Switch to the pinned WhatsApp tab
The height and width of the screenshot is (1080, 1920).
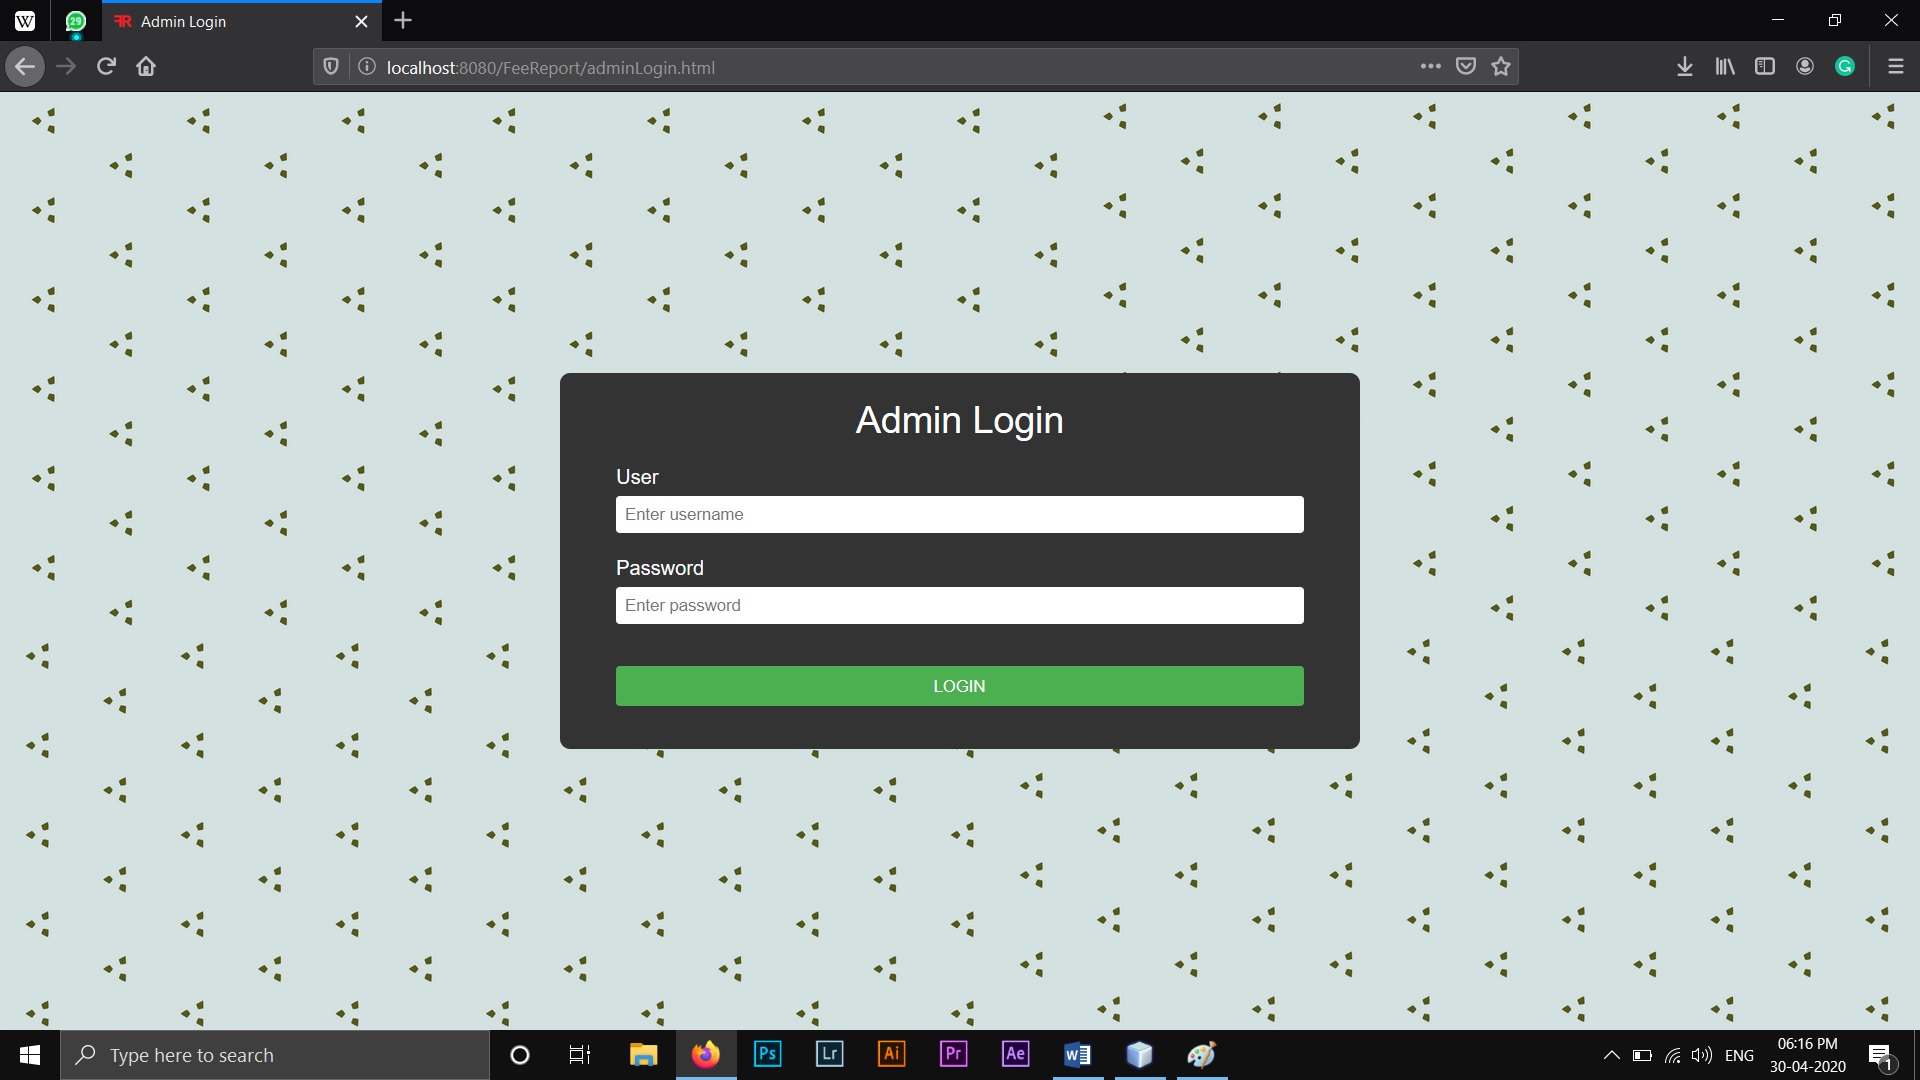tap(76, 21)
